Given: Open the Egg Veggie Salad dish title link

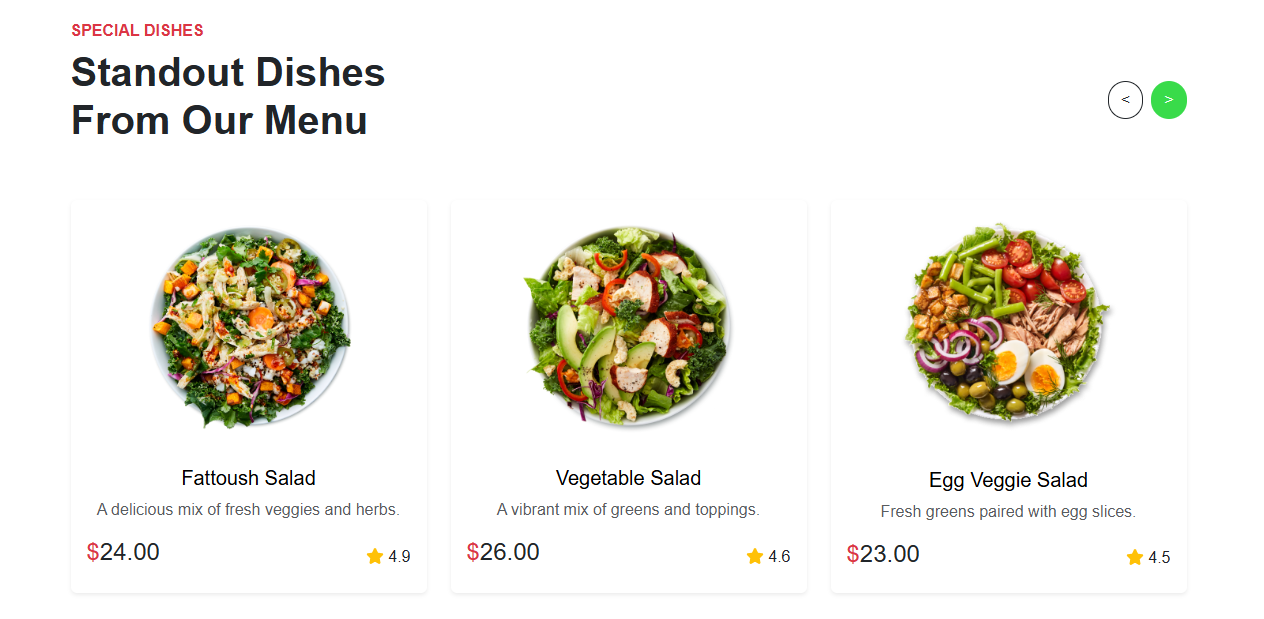Looking at the screenshot, I should click(x=1008, y=480).
